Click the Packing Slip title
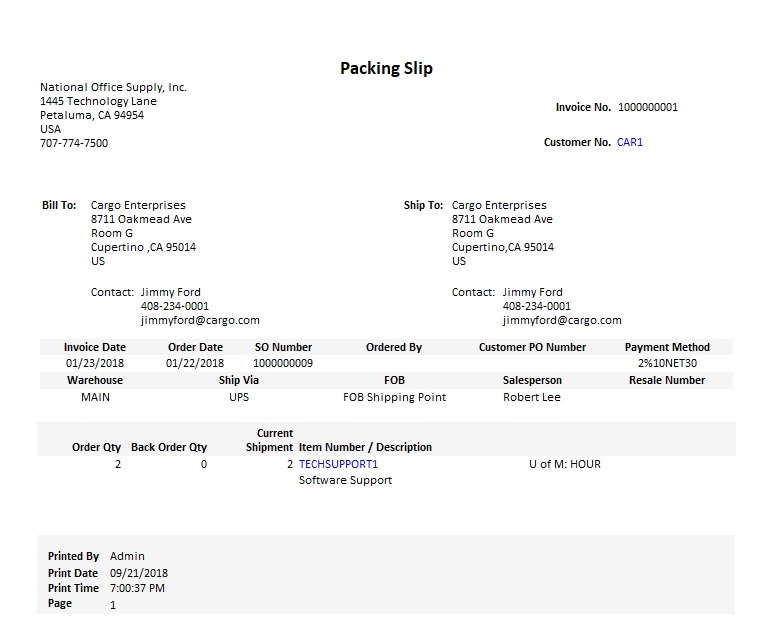765x617 pixels. pyautogui.click(x=386, y=68)
